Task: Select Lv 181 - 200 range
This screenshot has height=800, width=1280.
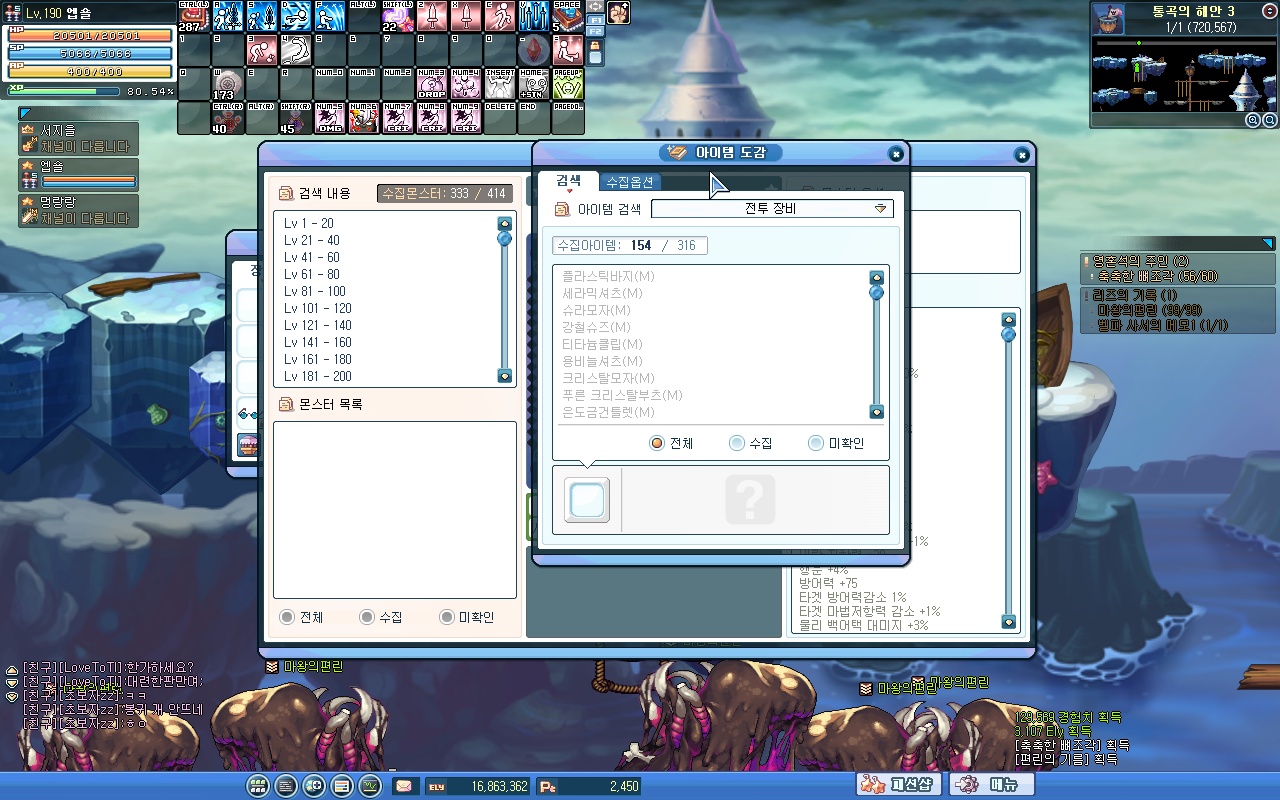Action: pos(317,376)
